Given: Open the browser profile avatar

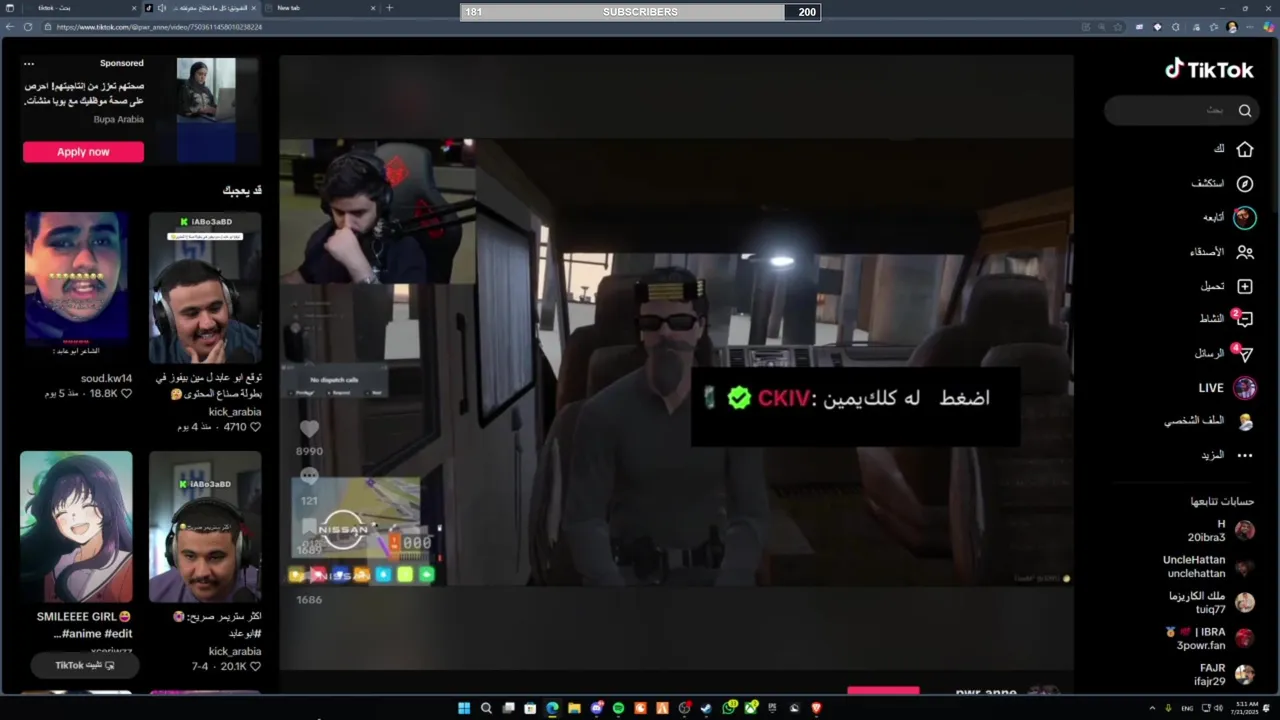Looking at the screenshot, I should 1232,27.
